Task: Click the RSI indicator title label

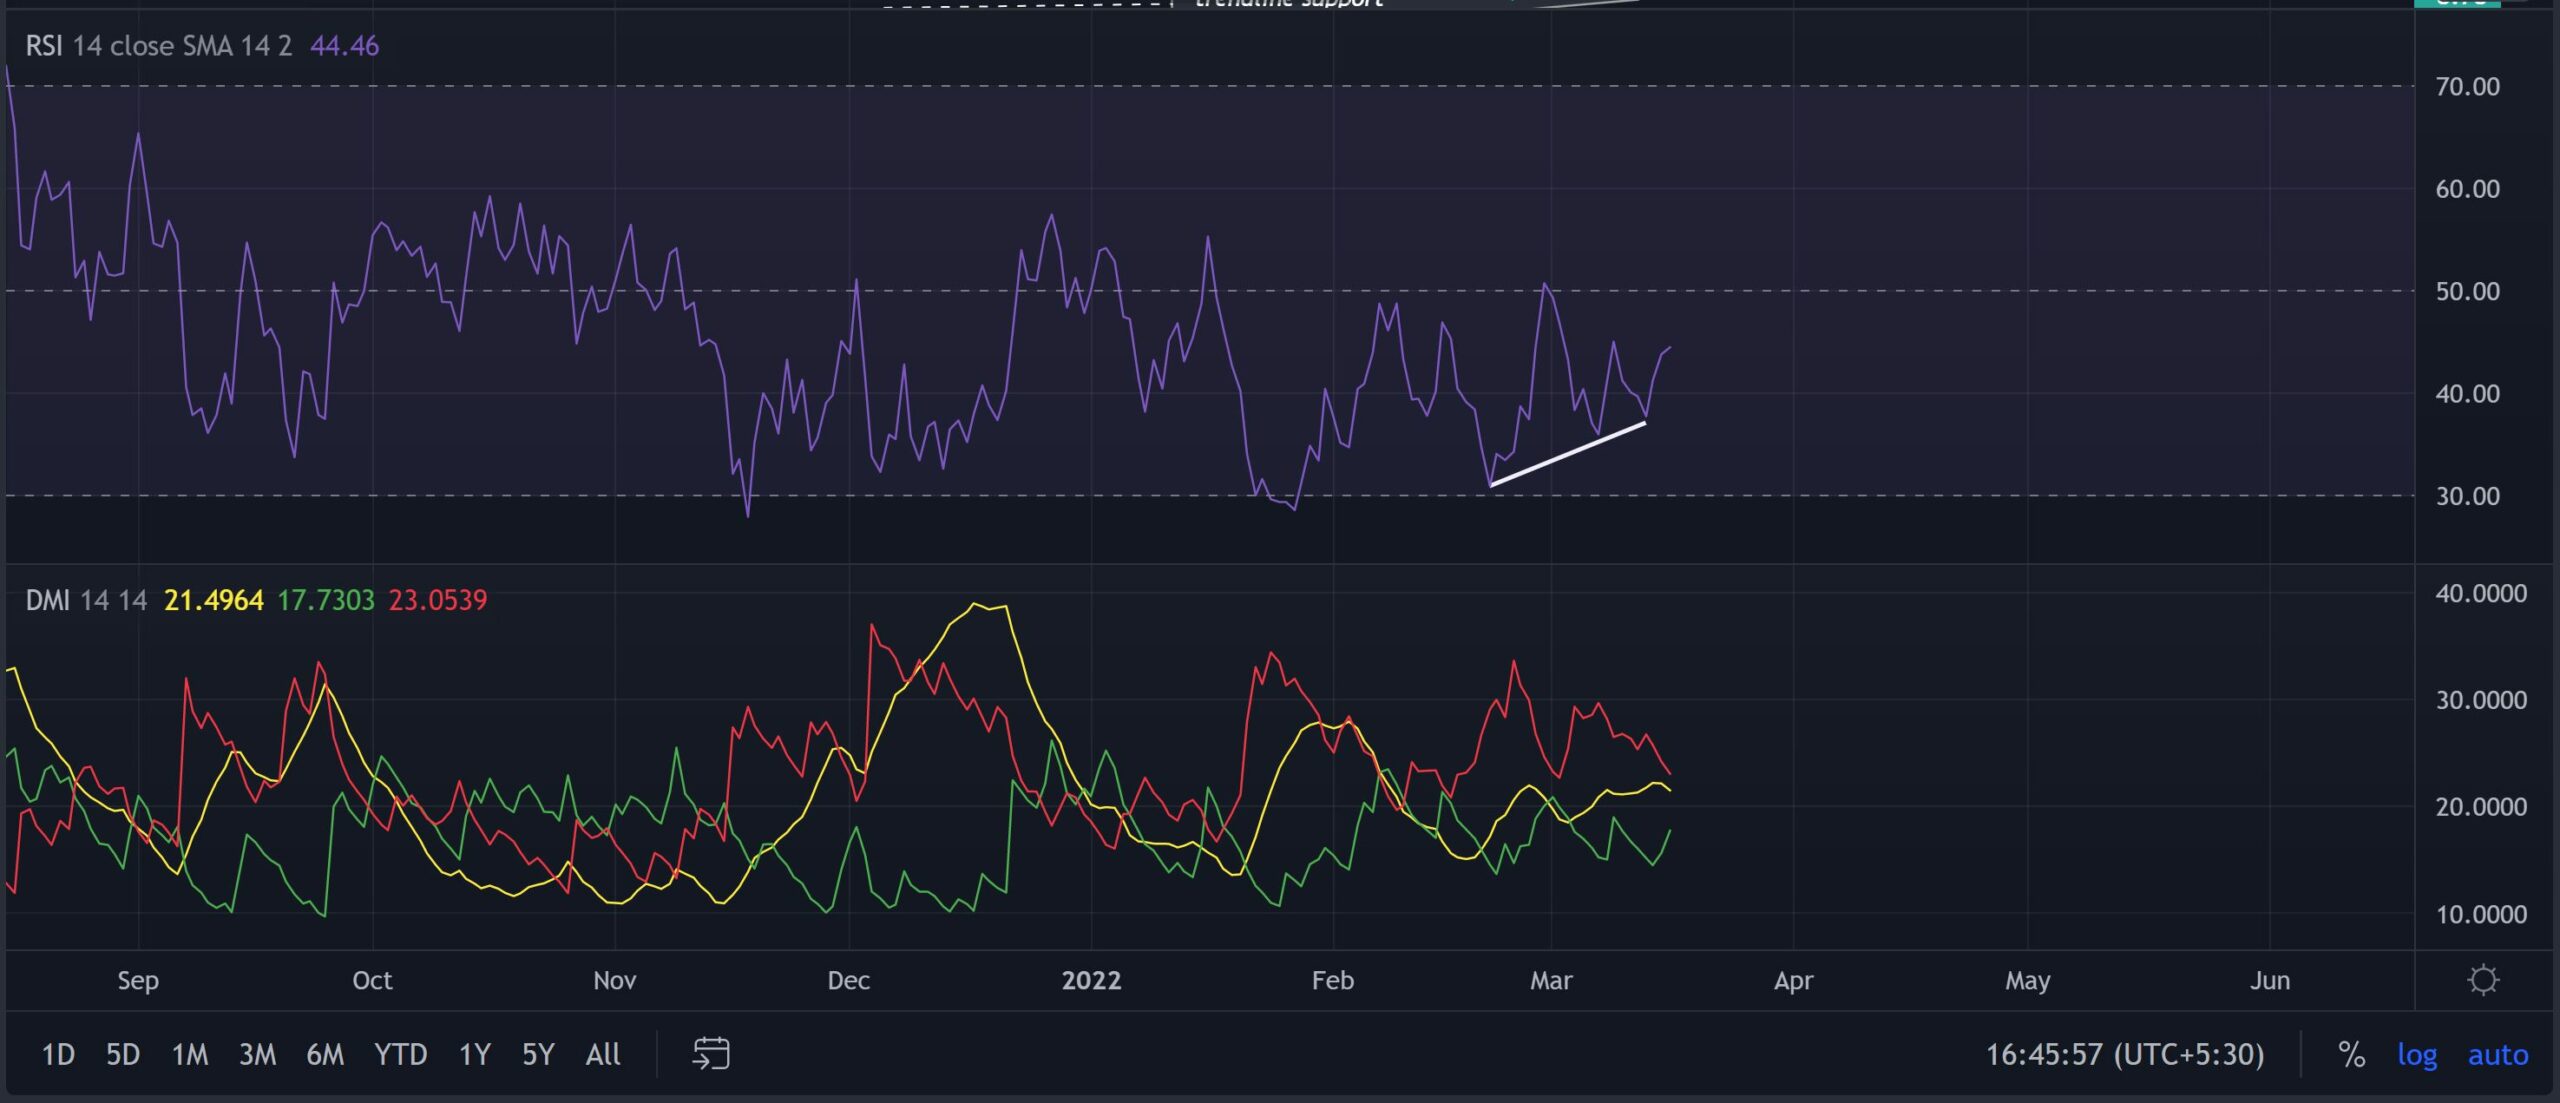Action: [x=44, y=46]
